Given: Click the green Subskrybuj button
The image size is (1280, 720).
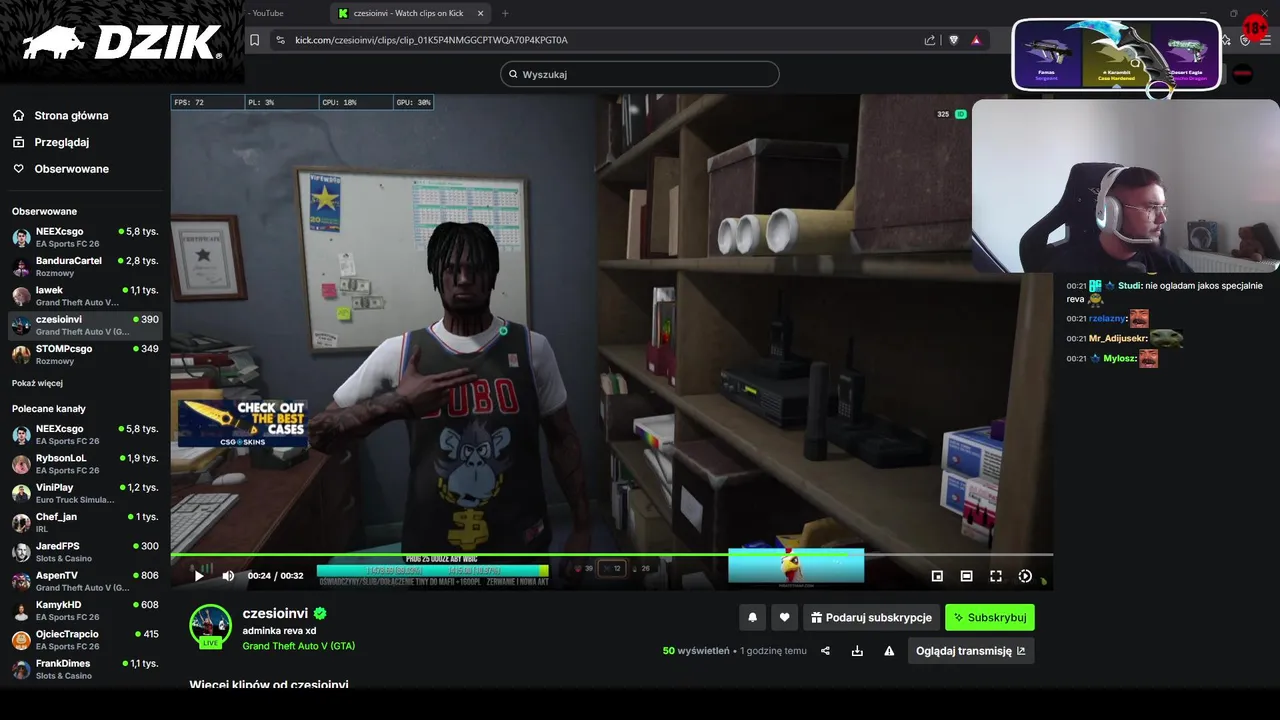Looking at the screenshot, I should (x=990, y=618).
